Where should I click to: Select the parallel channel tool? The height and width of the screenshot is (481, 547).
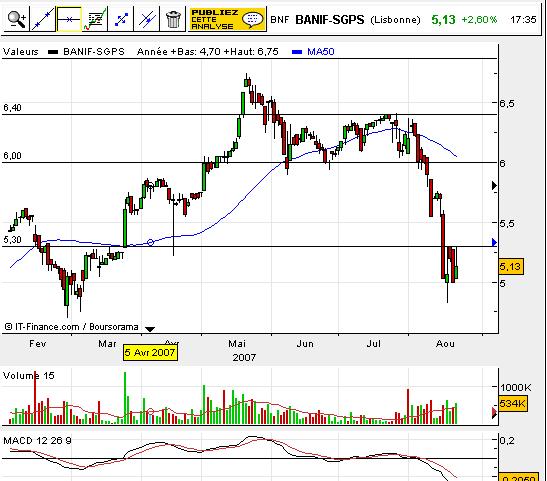pyautogui.click(x=147, y=19)
